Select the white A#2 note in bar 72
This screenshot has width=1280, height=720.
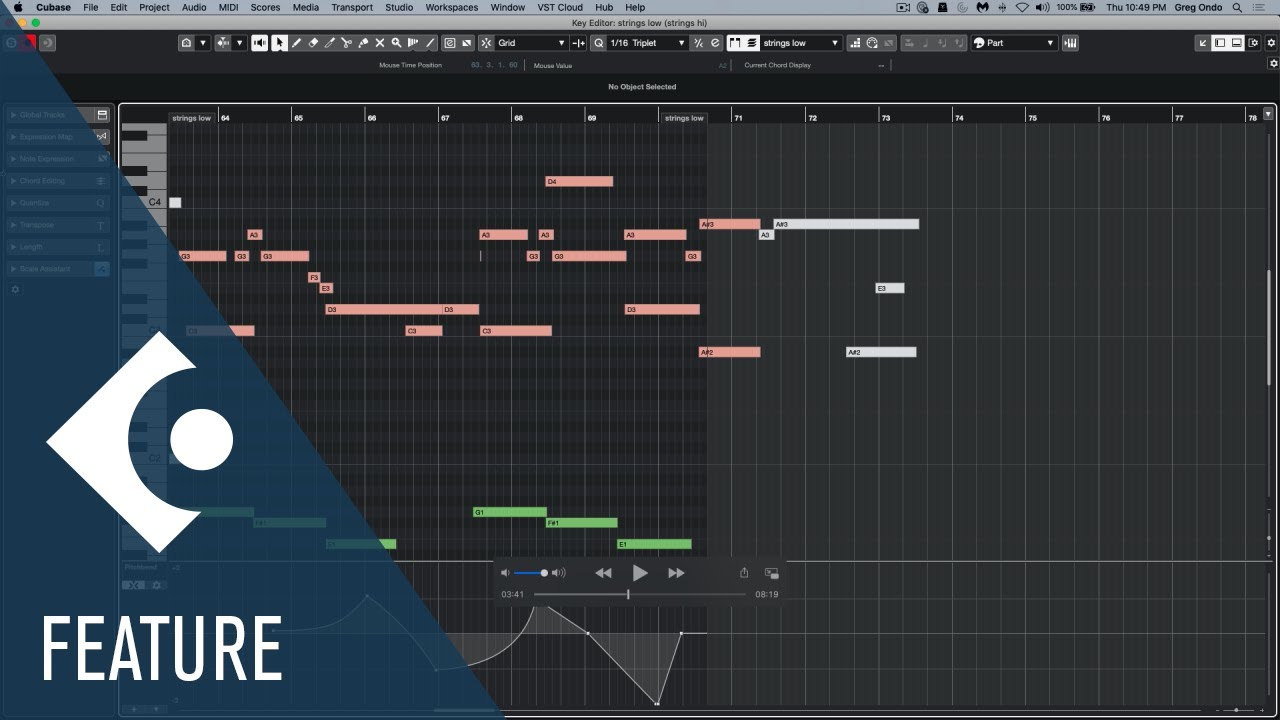pyautogui.click(x=881, y=352)
